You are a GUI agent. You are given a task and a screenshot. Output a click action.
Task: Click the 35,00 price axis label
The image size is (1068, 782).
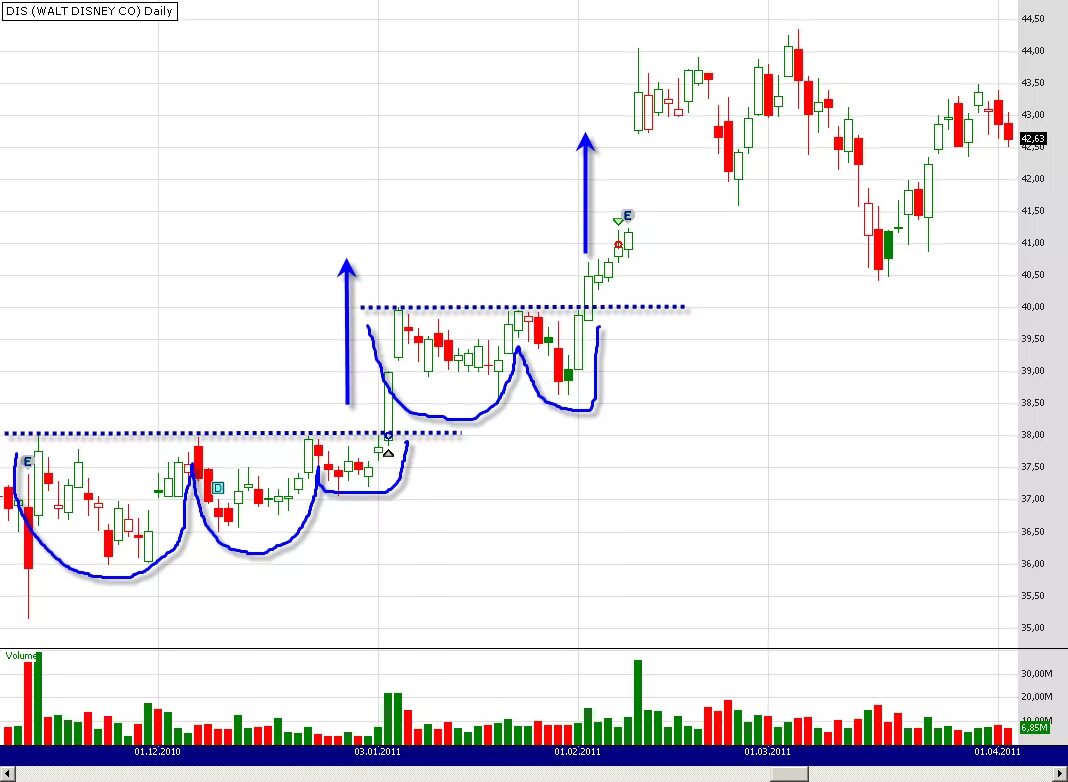(1033, 628)
